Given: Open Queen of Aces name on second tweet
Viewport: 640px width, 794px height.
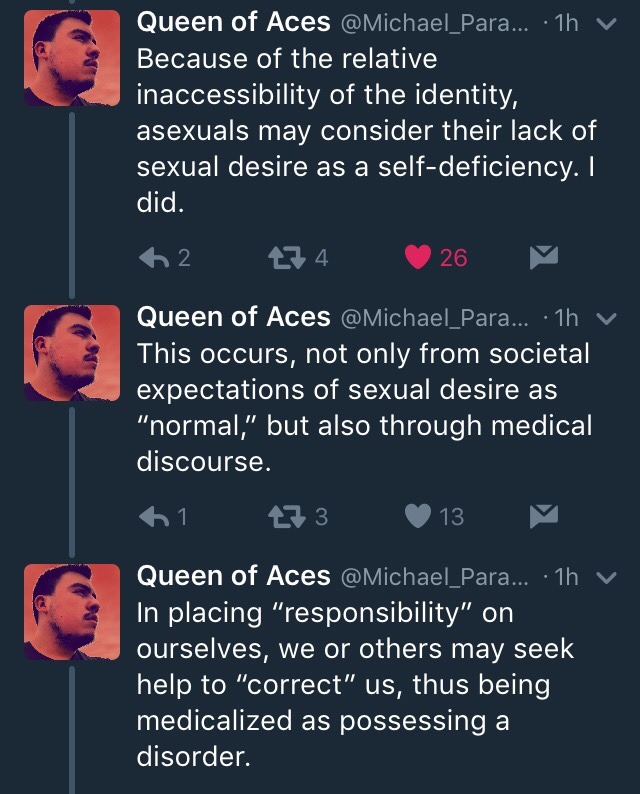Looking at the screenshot, I should [232, 318].
